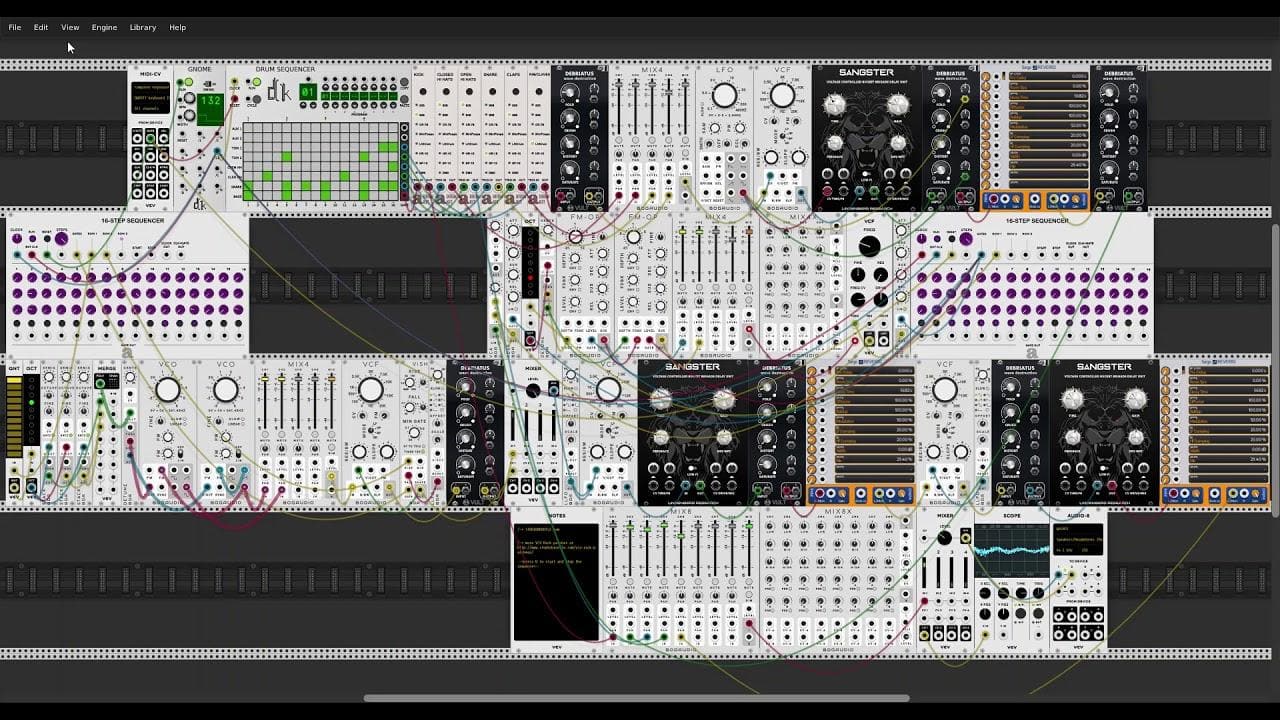Click the bottom VCV MIXER master level knob
The height and width of the screenshot is (720, 1280).
coord(944,538)
